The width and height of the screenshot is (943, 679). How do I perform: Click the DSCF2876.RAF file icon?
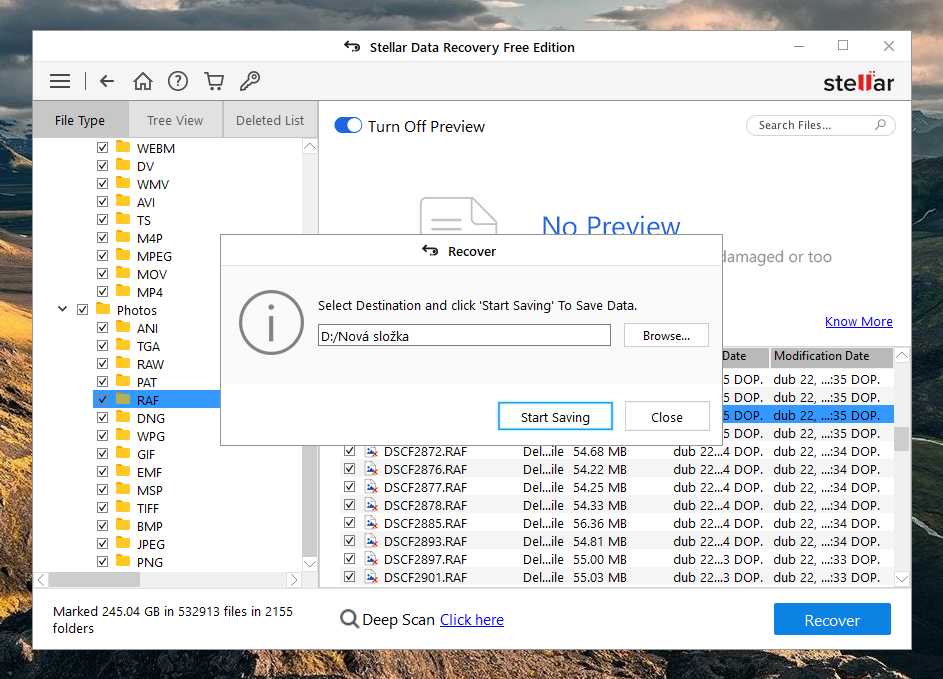point(372,469)
